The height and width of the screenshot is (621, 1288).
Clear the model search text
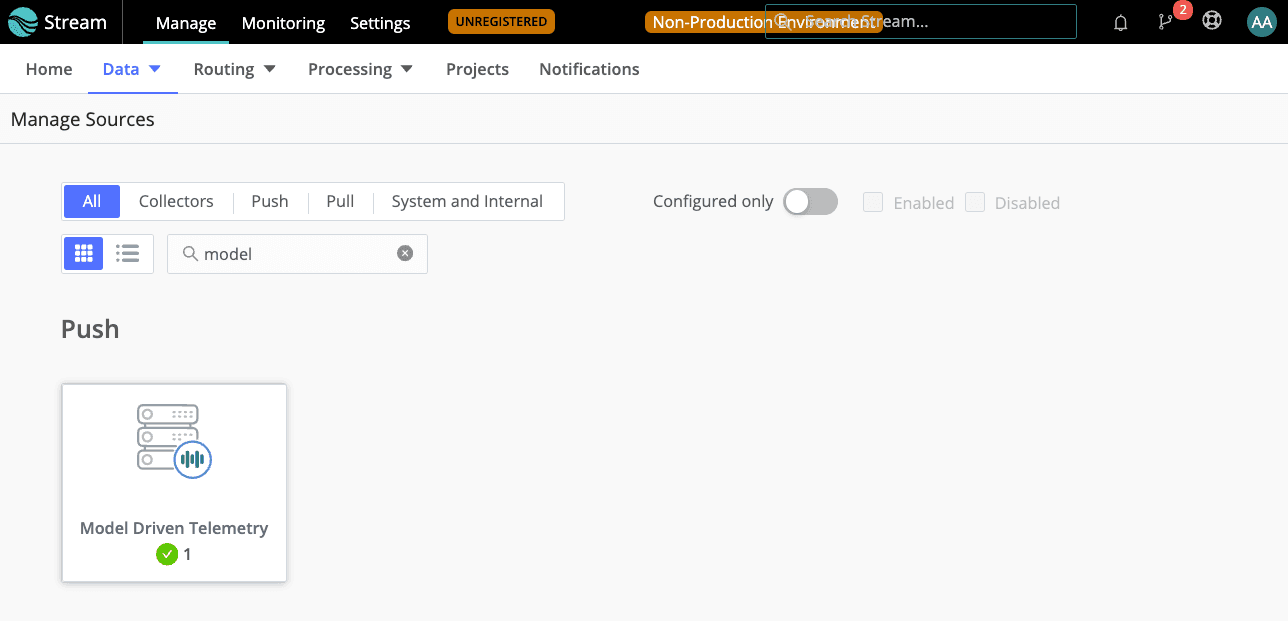click(405, 254)
